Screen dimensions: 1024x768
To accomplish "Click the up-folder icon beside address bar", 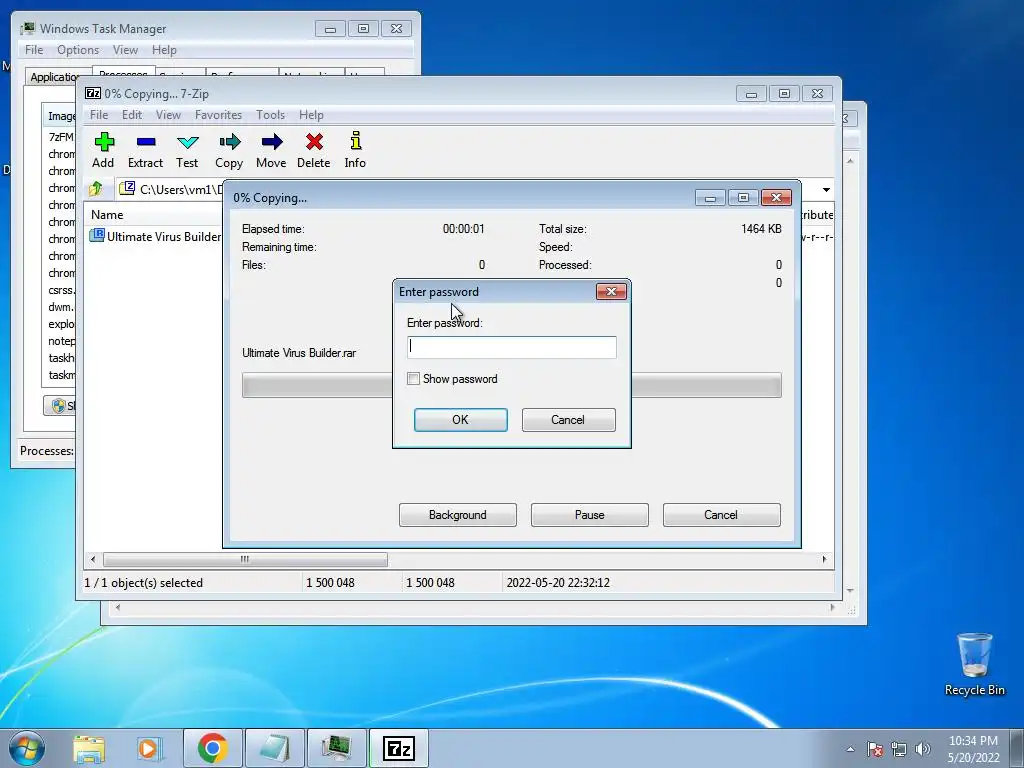I will [x=95, y=189].
